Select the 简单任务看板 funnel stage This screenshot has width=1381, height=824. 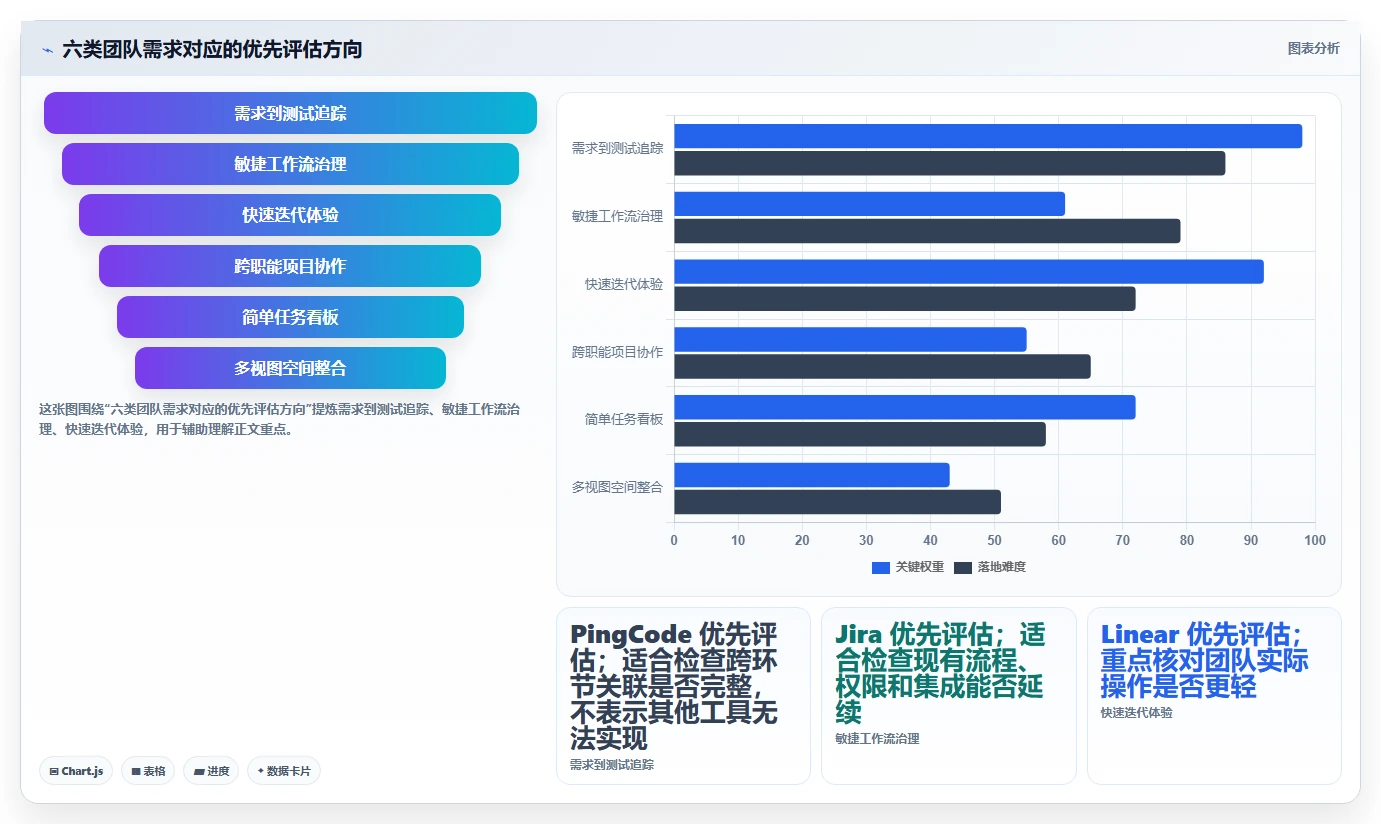point(290,317)
